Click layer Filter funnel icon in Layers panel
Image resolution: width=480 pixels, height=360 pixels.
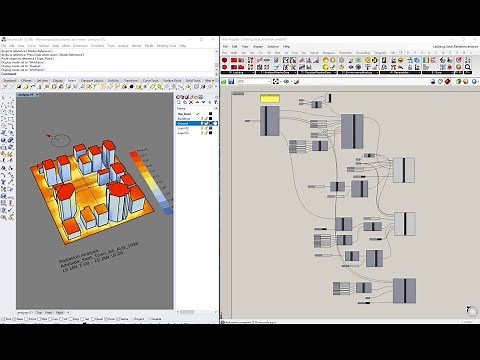[x=216, y=102]
